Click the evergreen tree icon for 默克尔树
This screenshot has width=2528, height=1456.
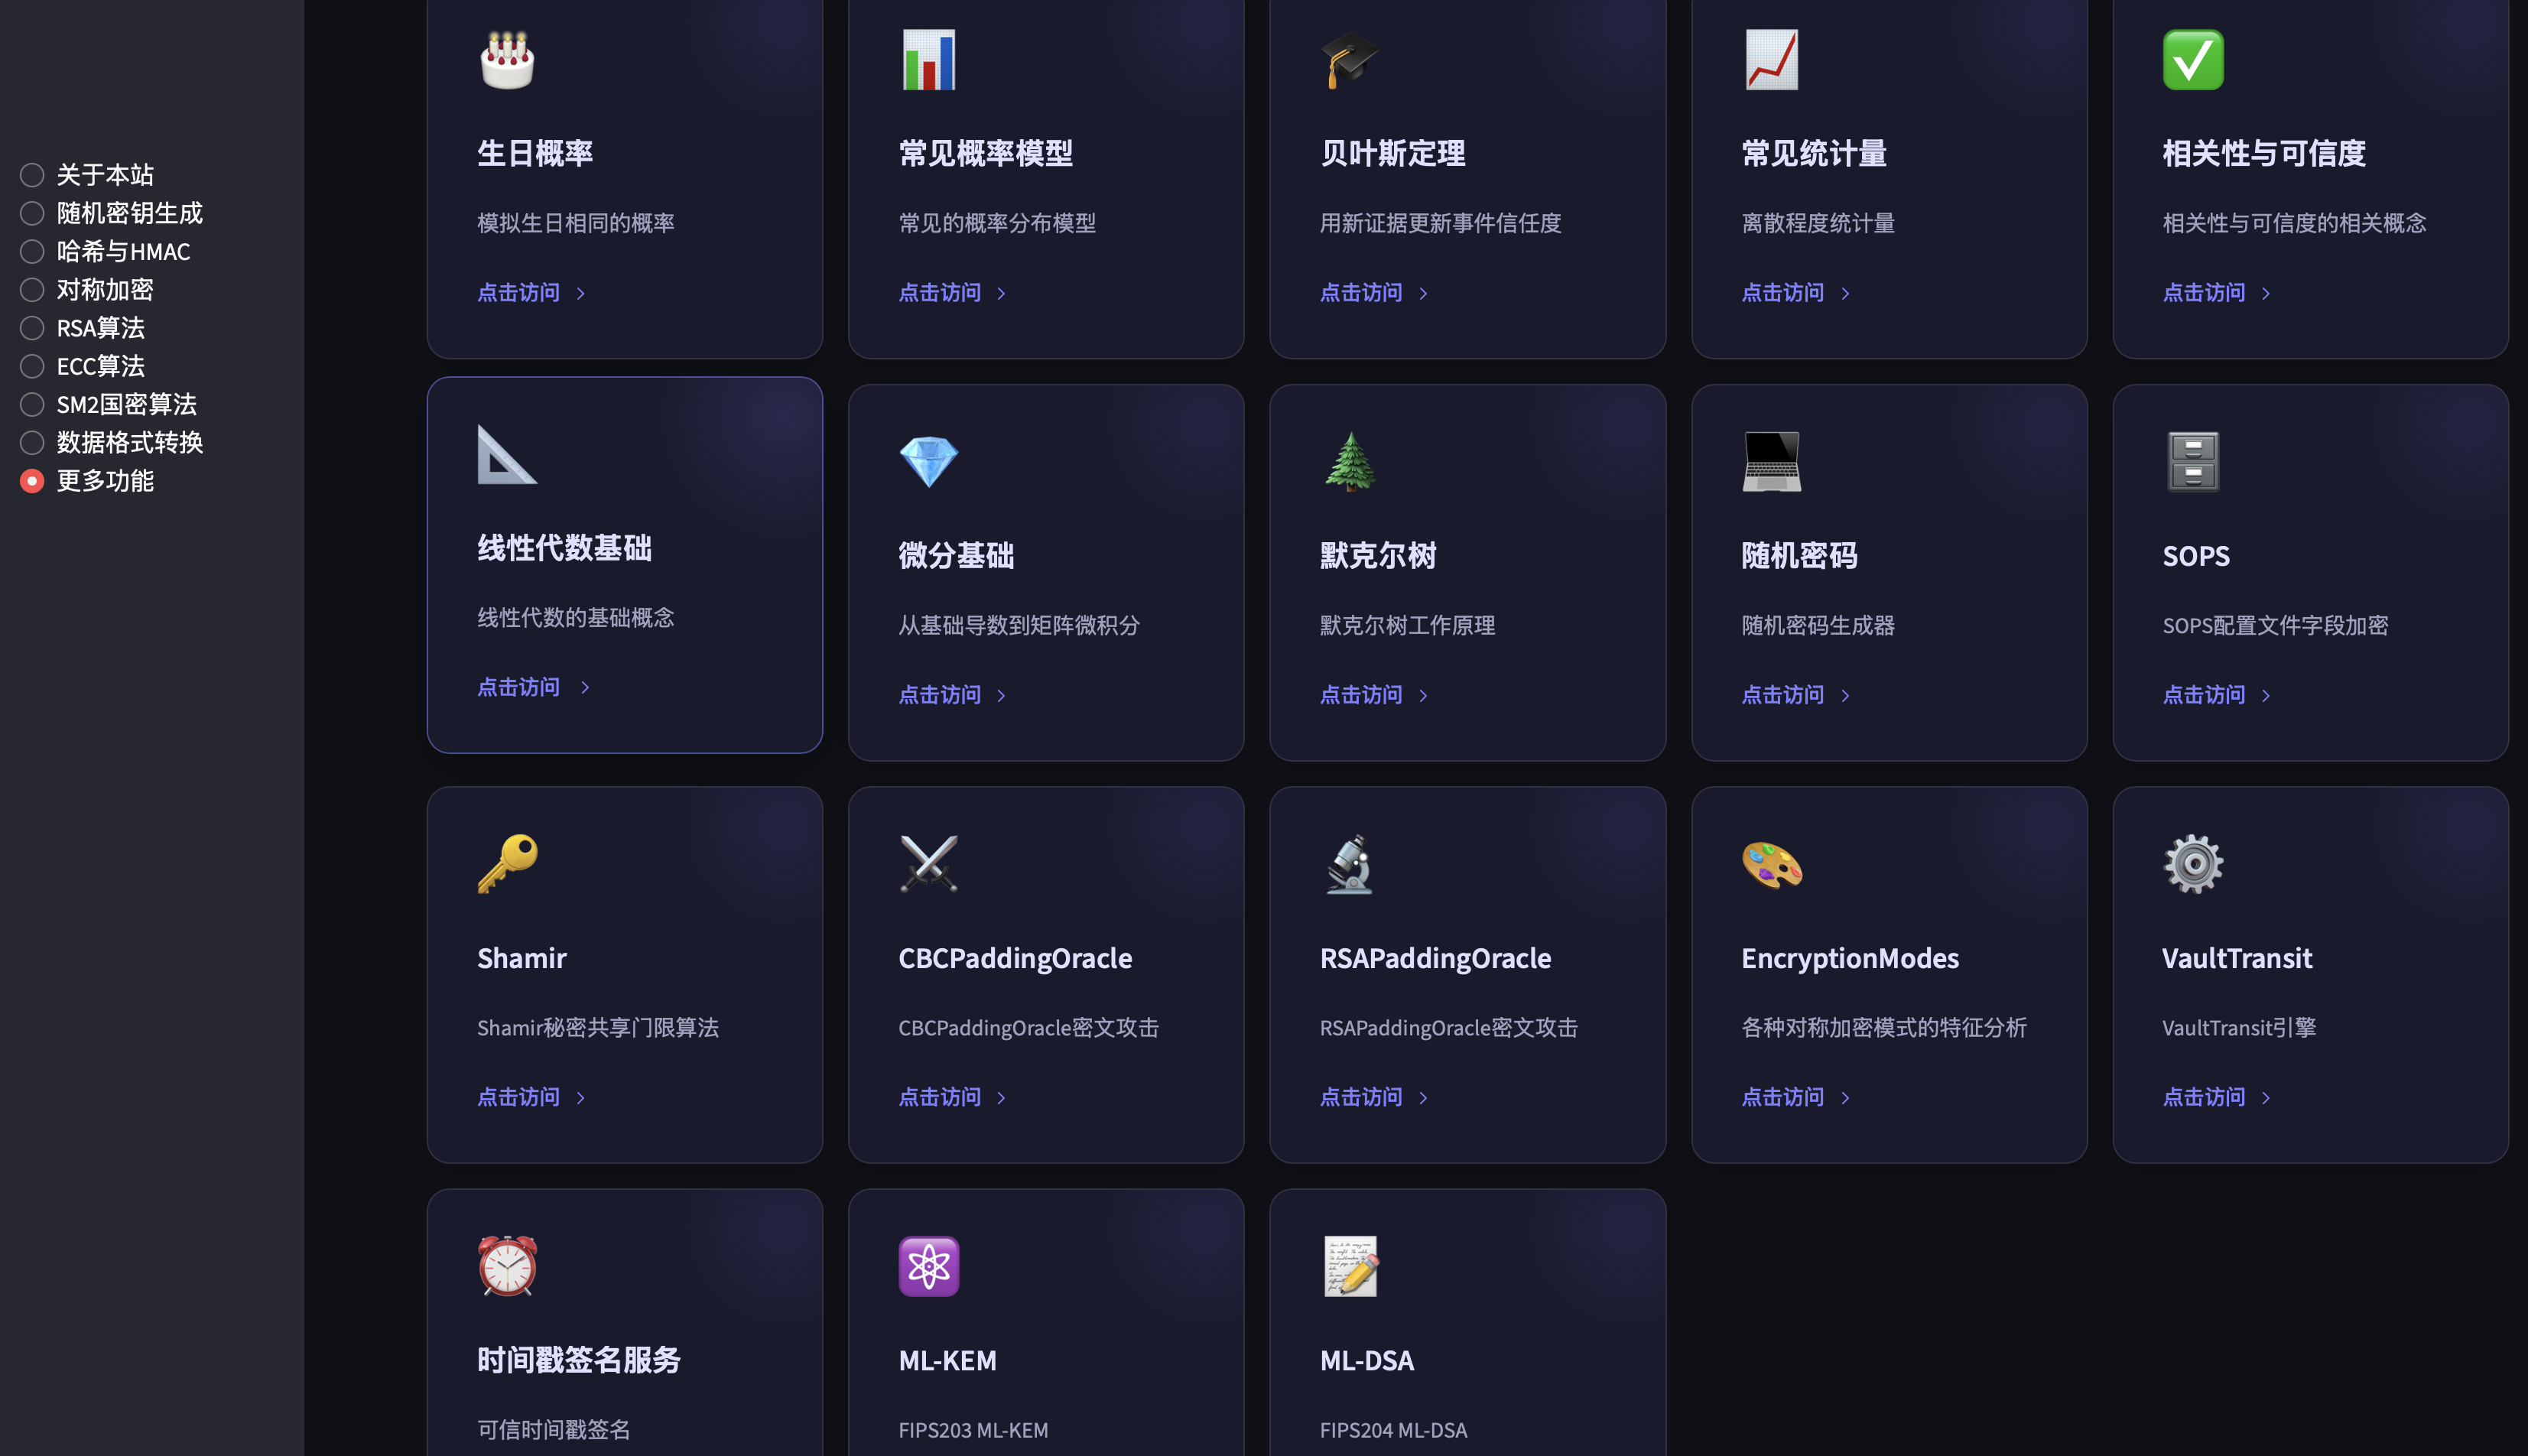1350,462
